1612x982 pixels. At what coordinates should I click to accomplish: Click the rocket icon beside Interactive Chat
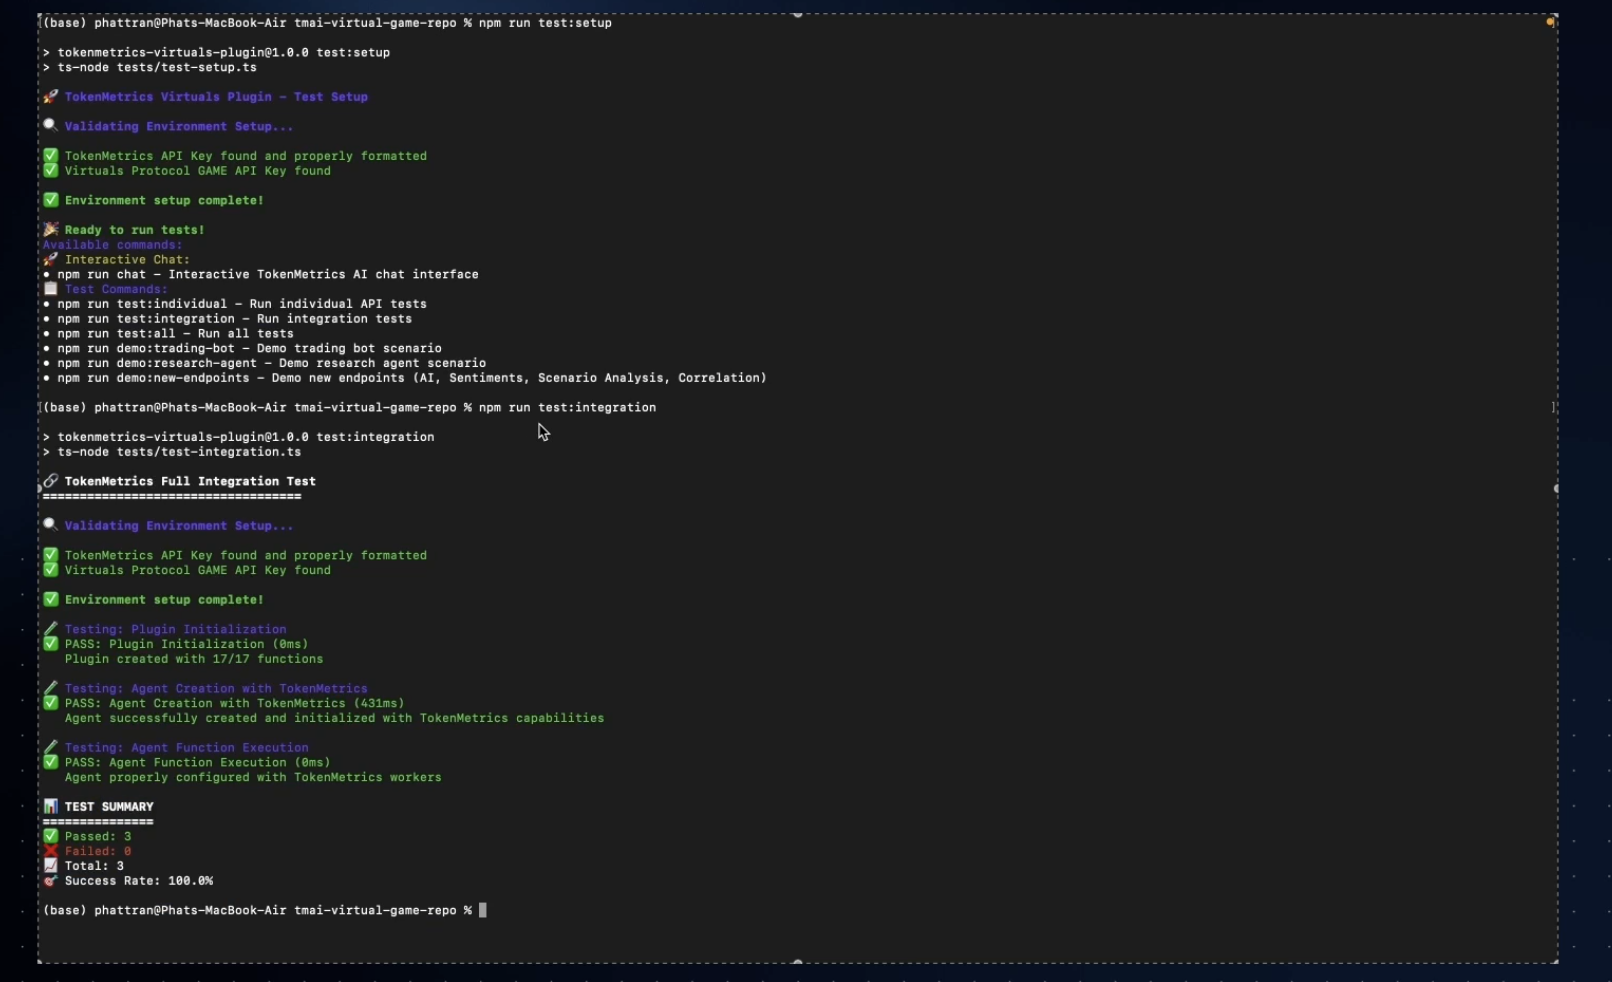52,259
